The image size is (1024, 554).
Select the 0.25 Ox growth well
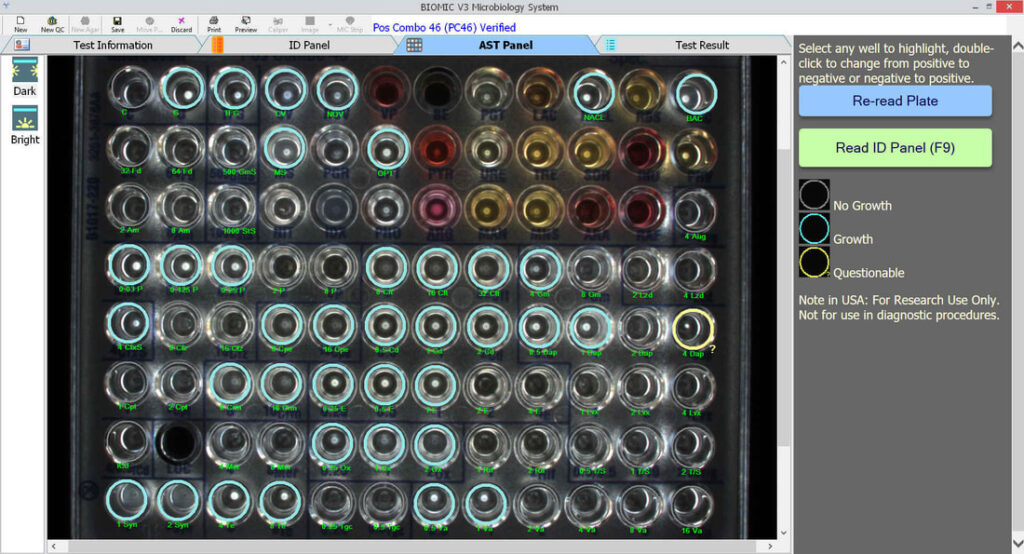tap(332, 444)
